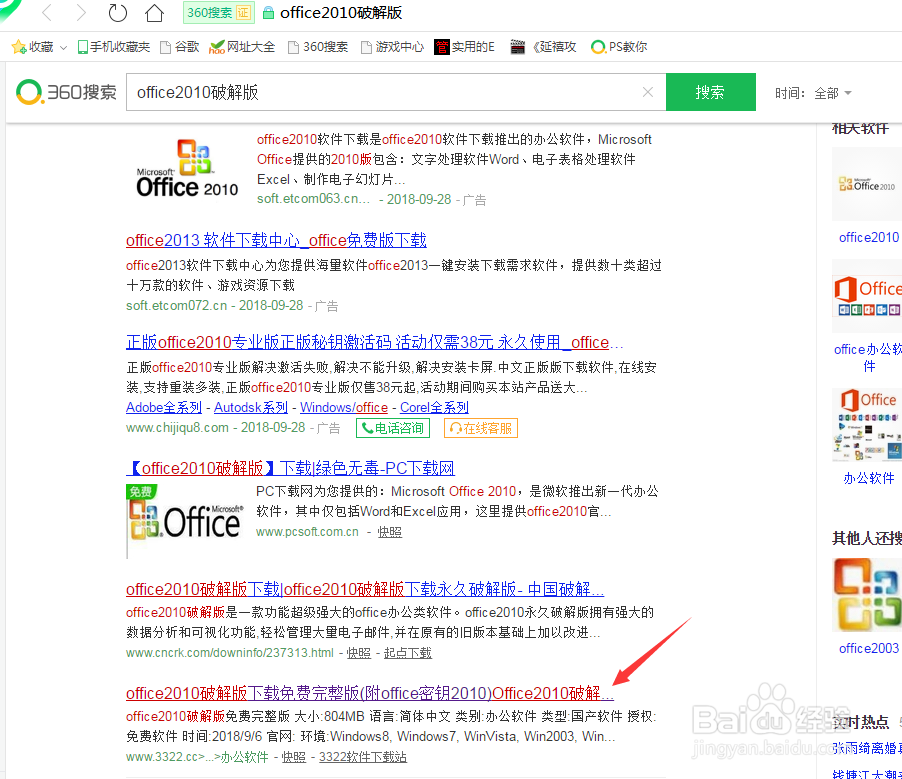Click the office2003 logo thumbnail
902x779 pixels.
click(867, 595)
